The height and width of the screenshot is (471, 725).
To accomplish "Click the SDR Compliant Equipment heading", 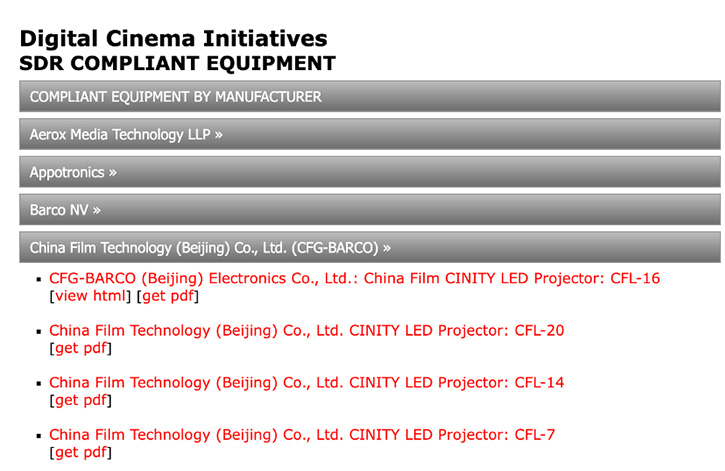I will coord(178,63).
